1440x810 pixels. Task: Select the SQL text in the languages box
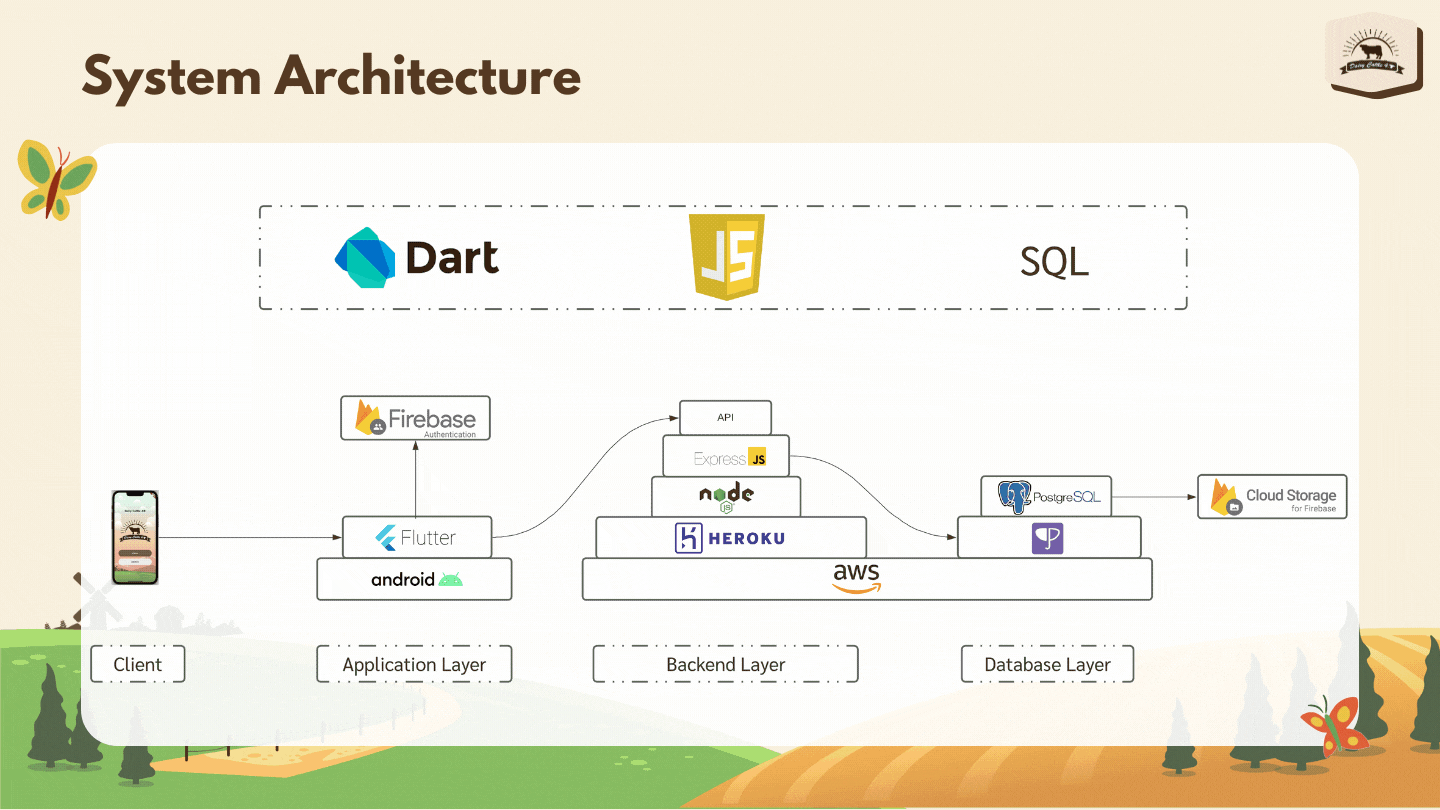1054,261
